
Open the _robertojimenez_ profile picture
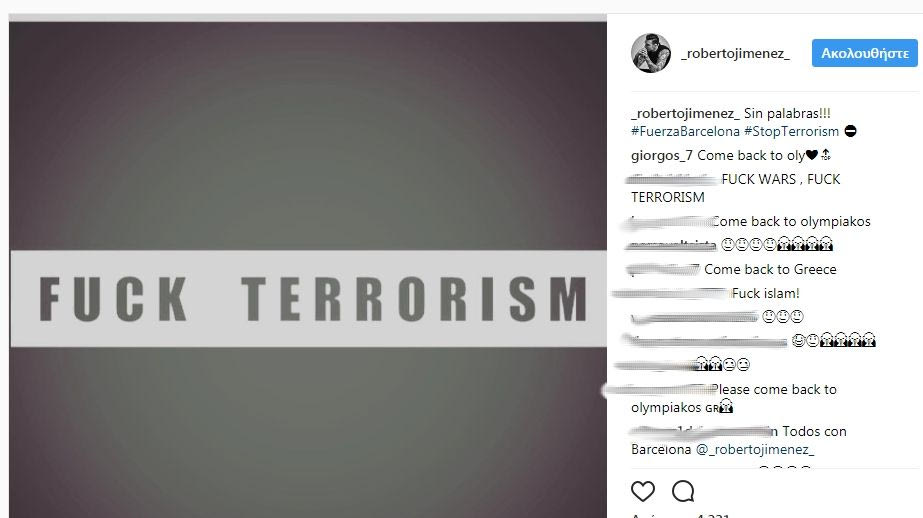point(650,53)
